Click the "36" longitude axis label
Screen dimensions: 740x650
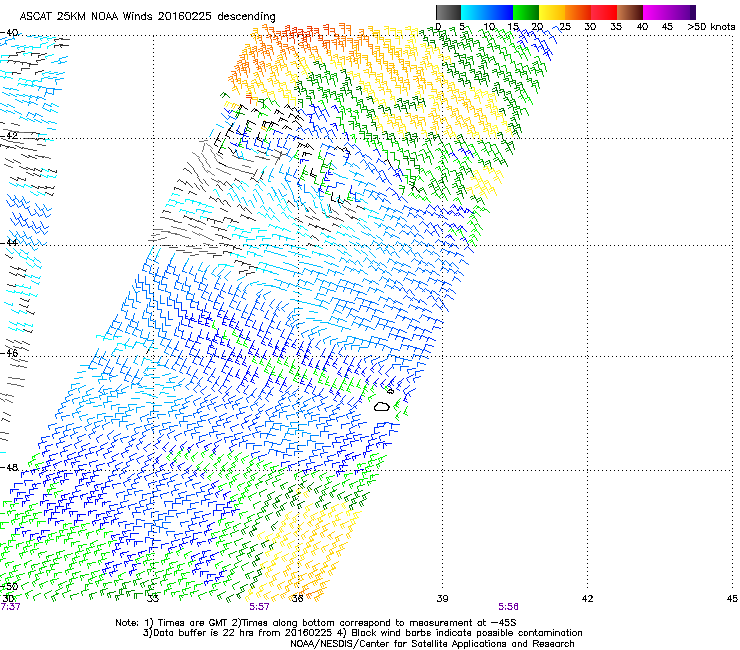(297, 599)
